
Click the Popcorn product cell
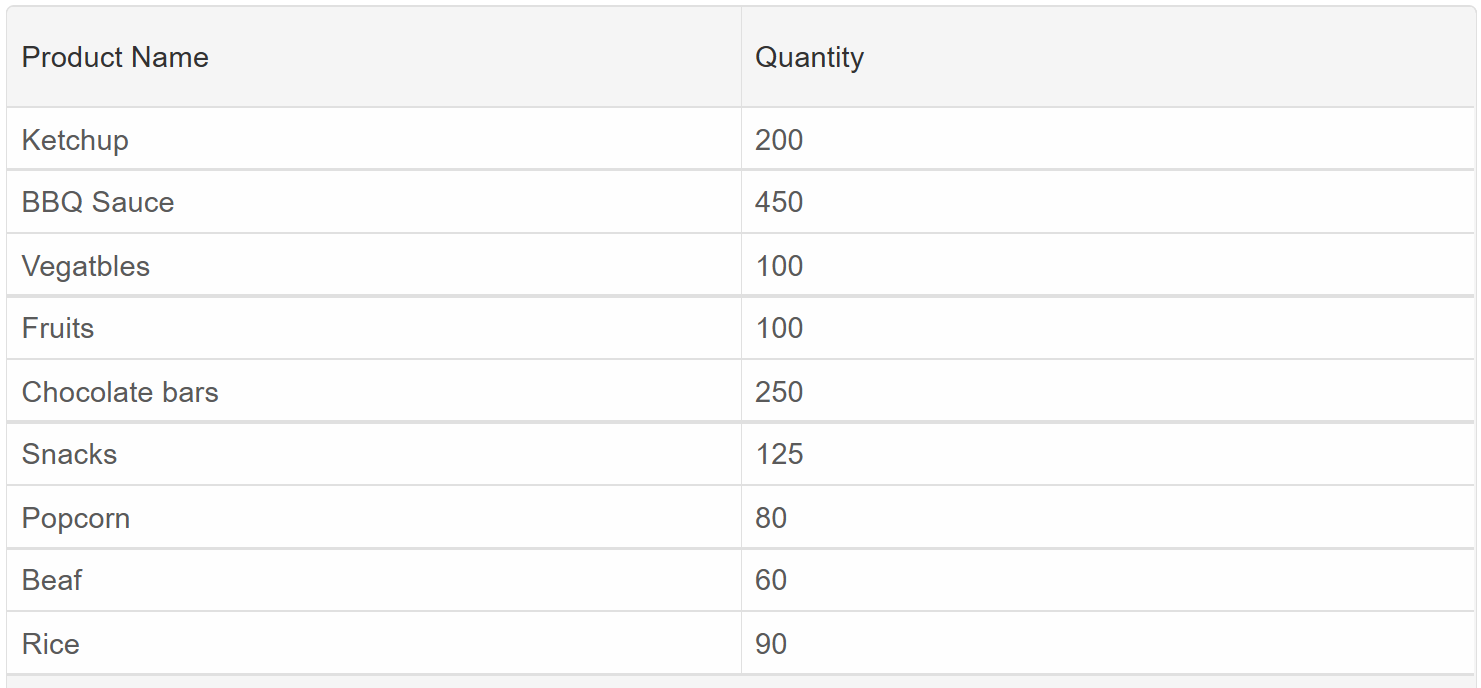[374, 517]
